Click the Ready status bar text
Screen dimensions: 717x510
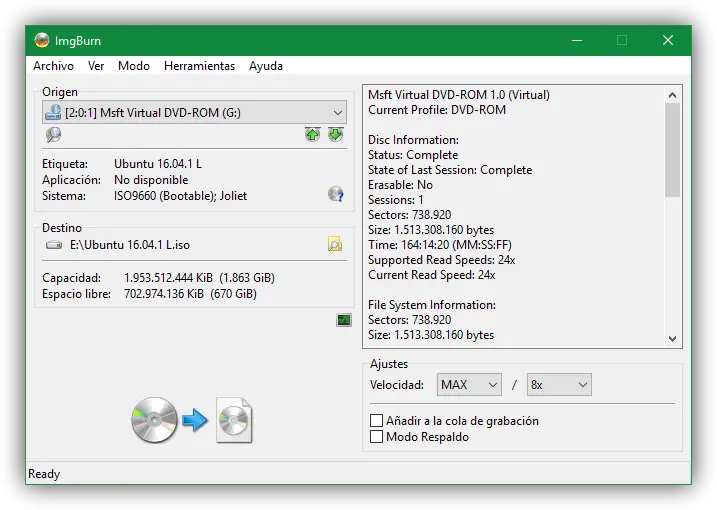44,474
